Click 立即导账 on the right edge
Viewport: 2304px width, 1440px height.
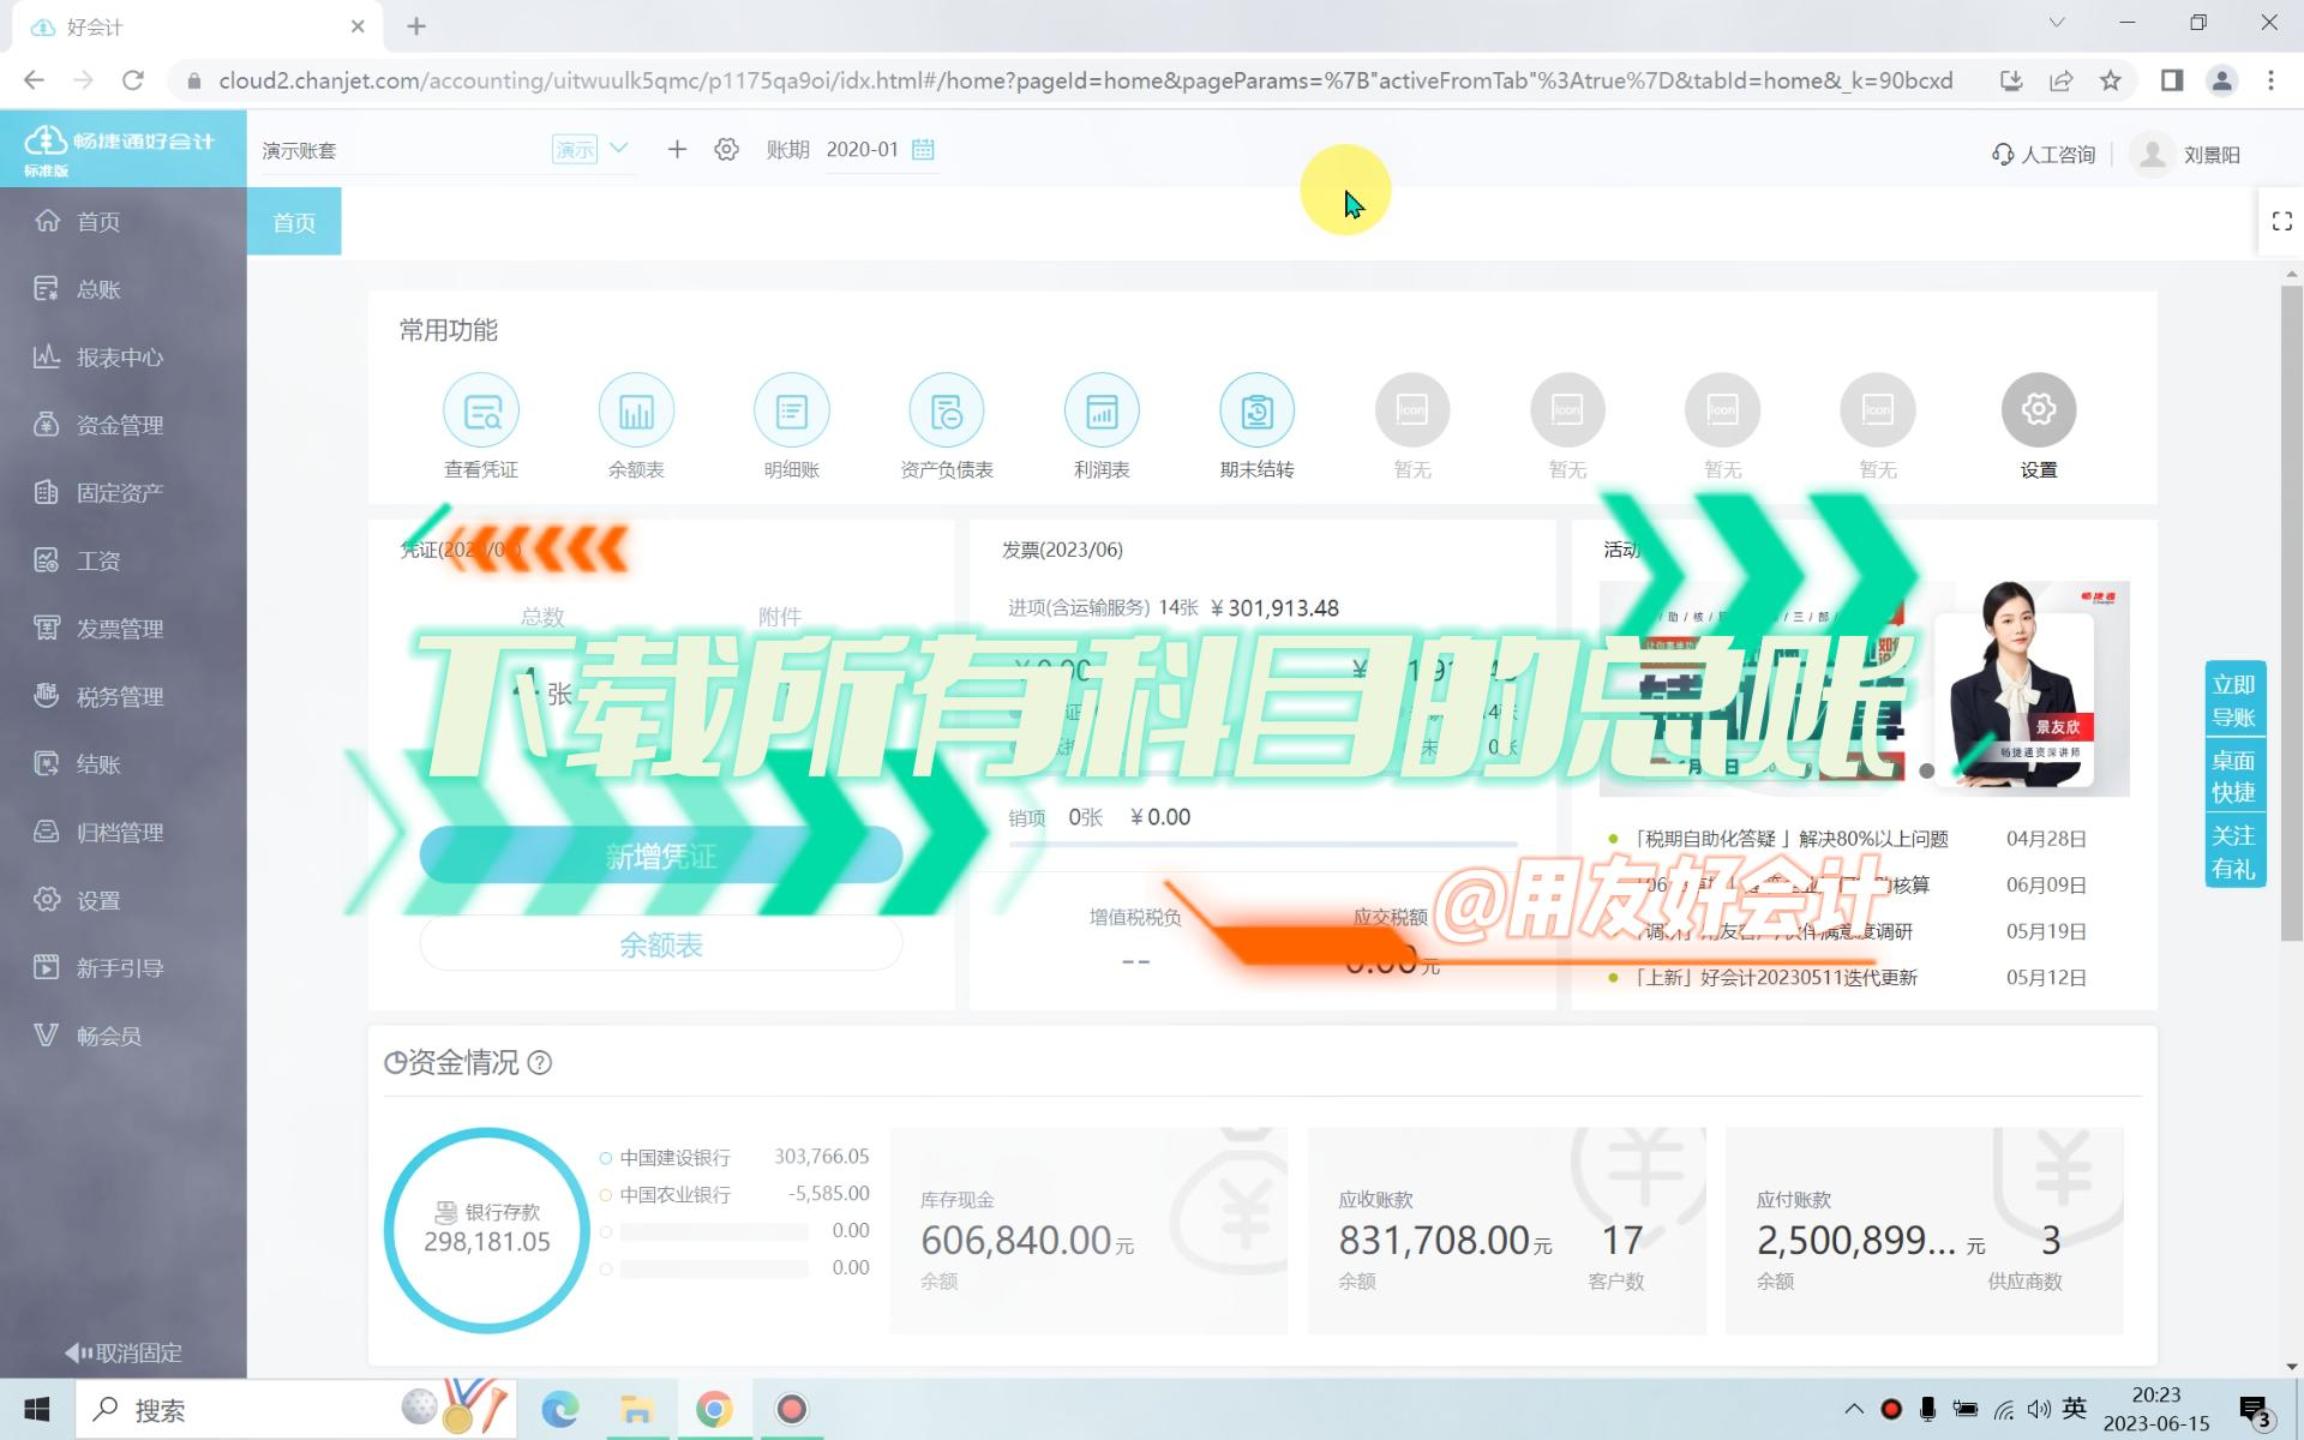click(2236, 699)
